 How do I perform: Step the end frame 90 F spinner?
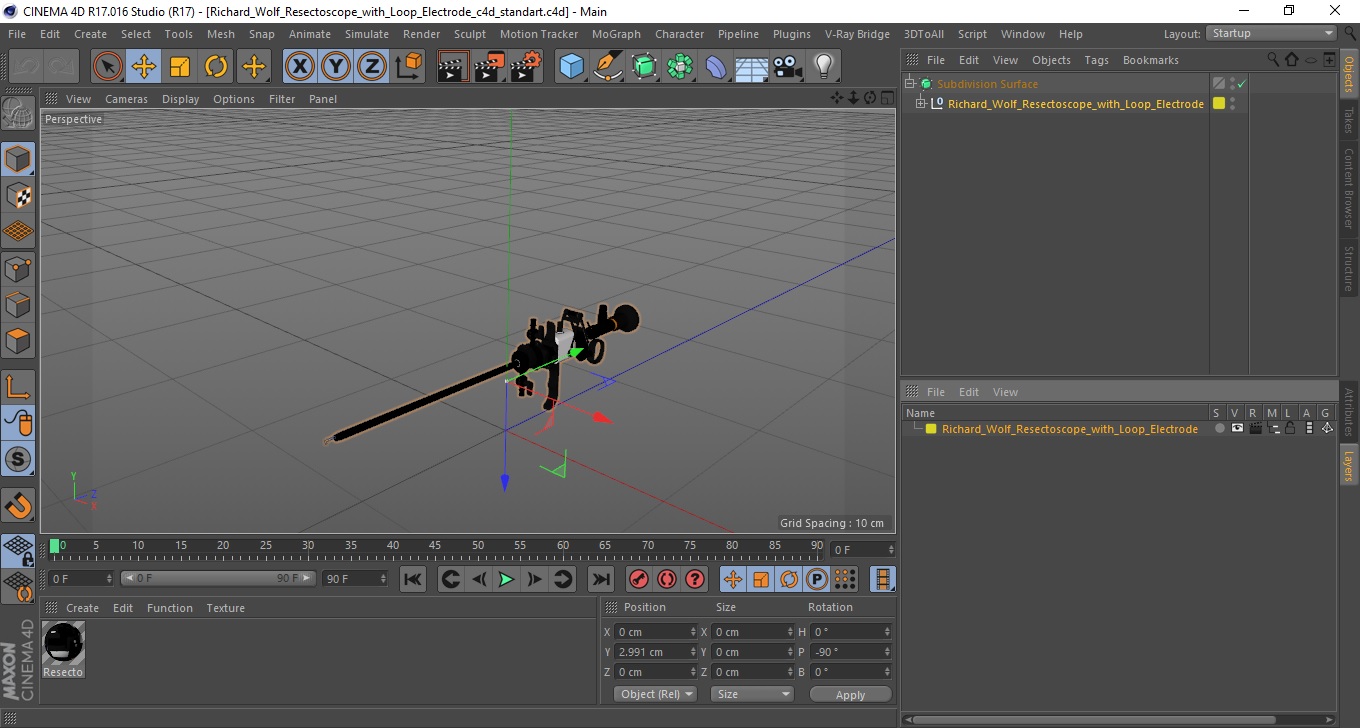(x=383, y=578)
